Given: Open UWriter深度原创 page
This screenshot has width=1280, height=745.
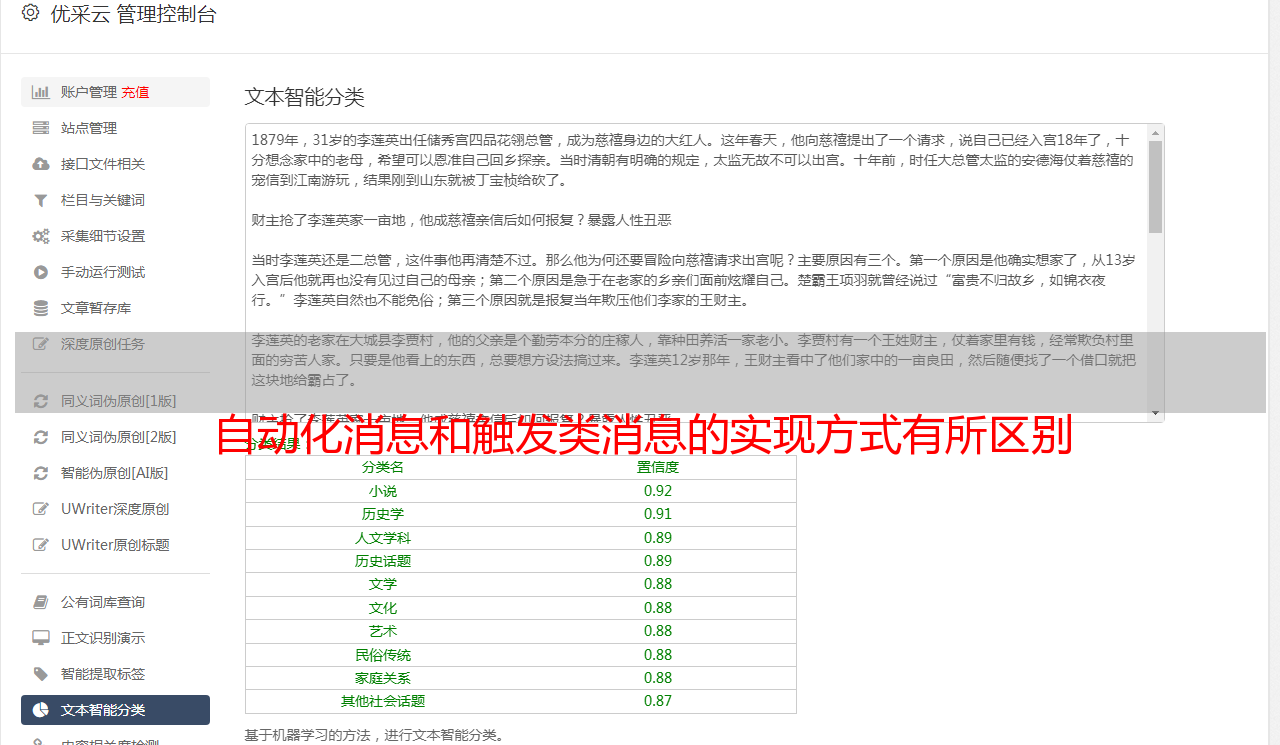Looking at the screenshot, I should [115, 509].
